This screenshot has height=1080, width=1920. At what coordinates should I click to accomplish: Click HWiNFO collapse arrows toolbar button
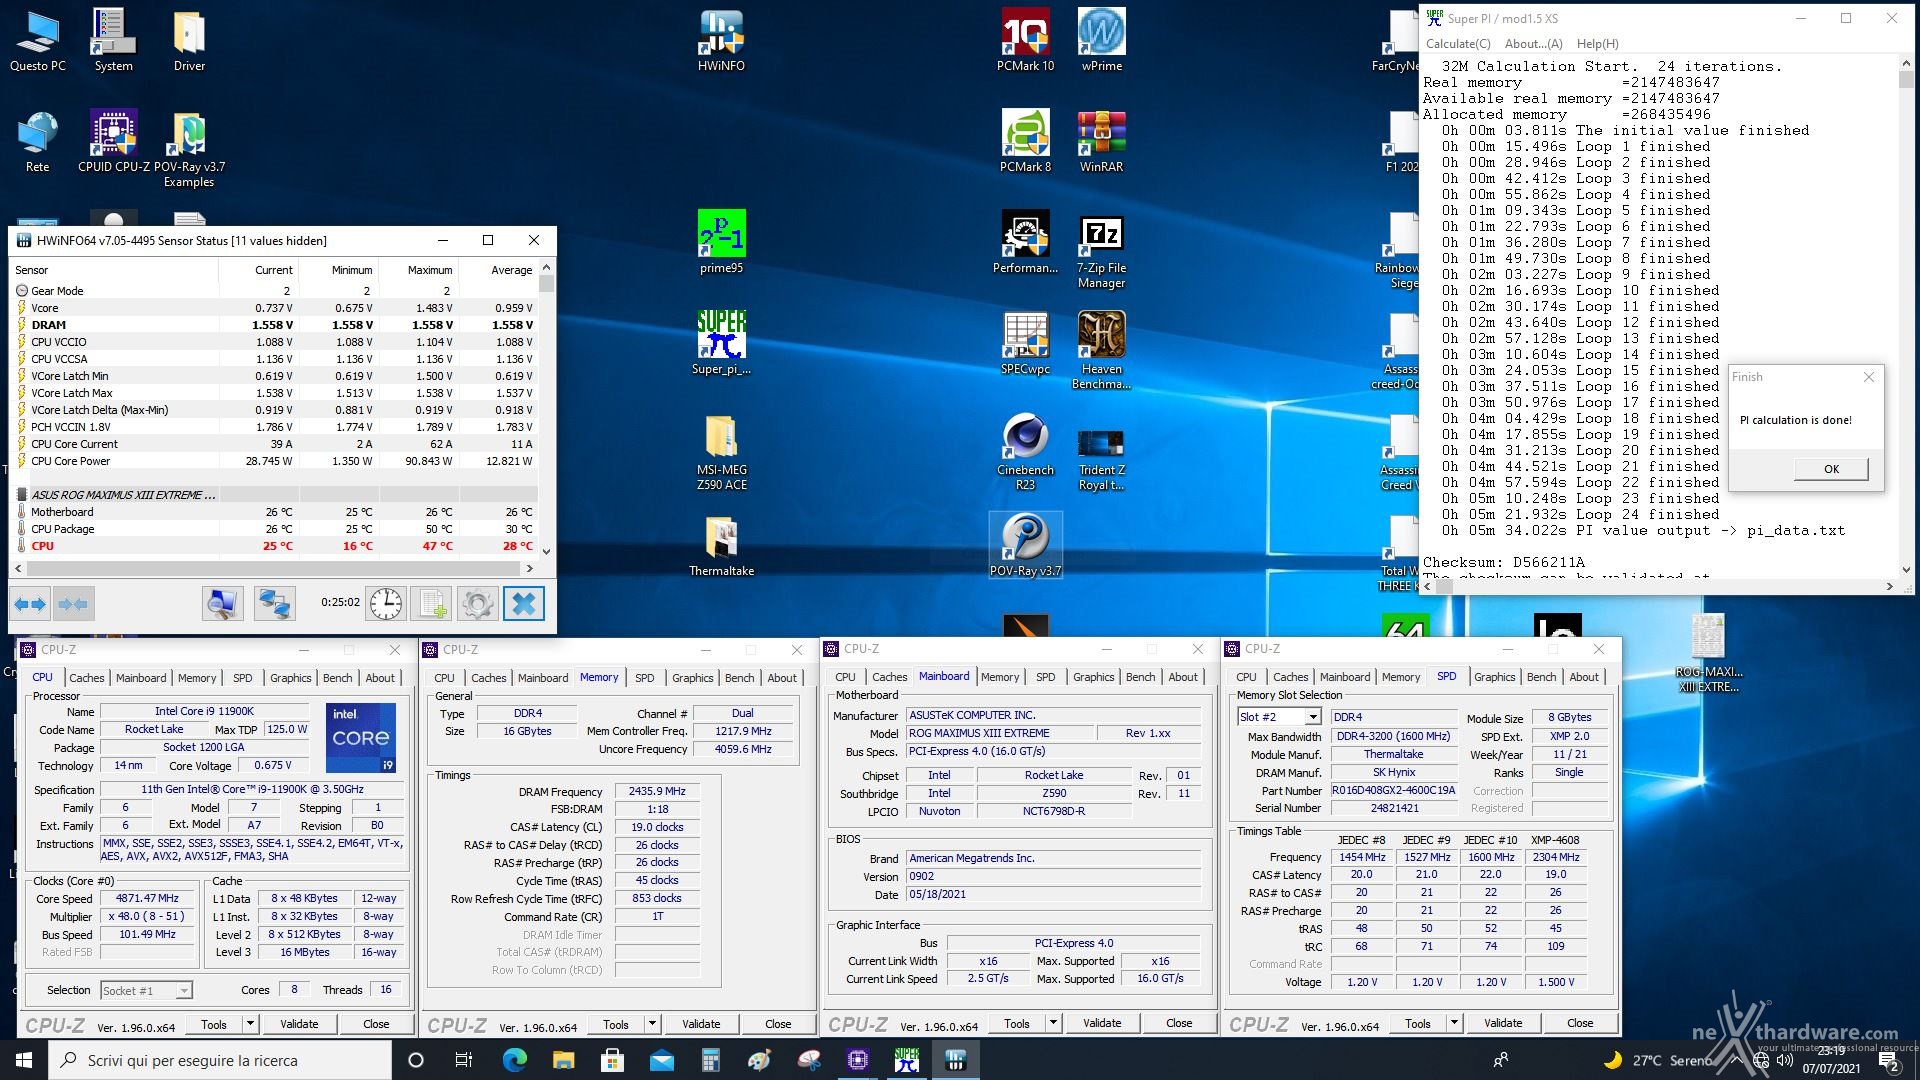73,604
